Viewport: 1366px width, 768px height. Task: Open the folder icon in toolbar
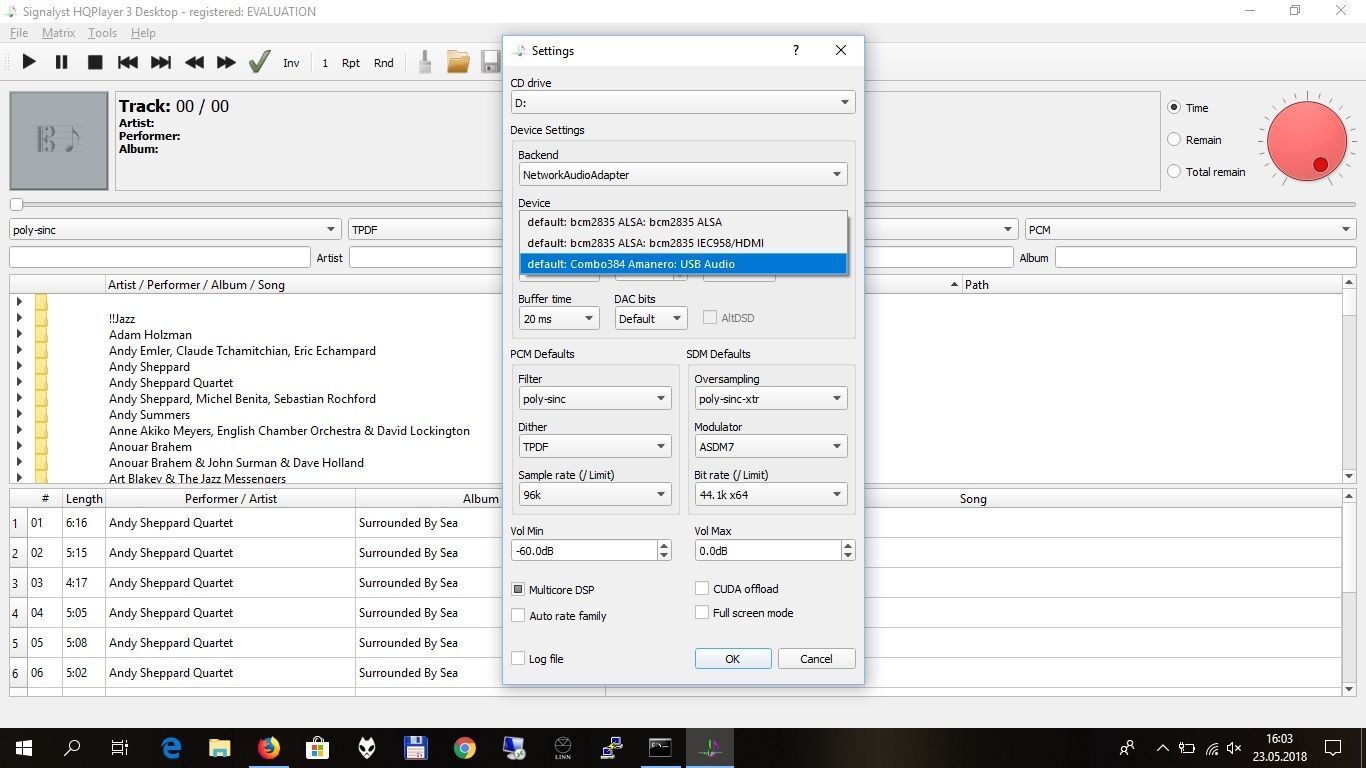(x=458, y=62)
